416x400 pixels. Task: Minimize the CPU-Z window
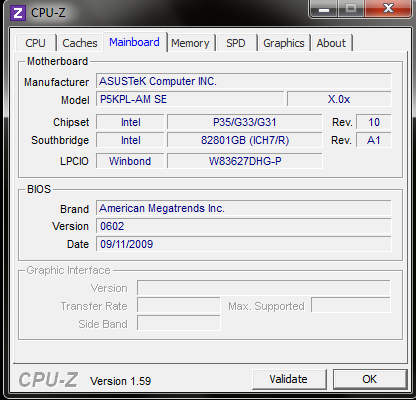(x=324, y=8)
